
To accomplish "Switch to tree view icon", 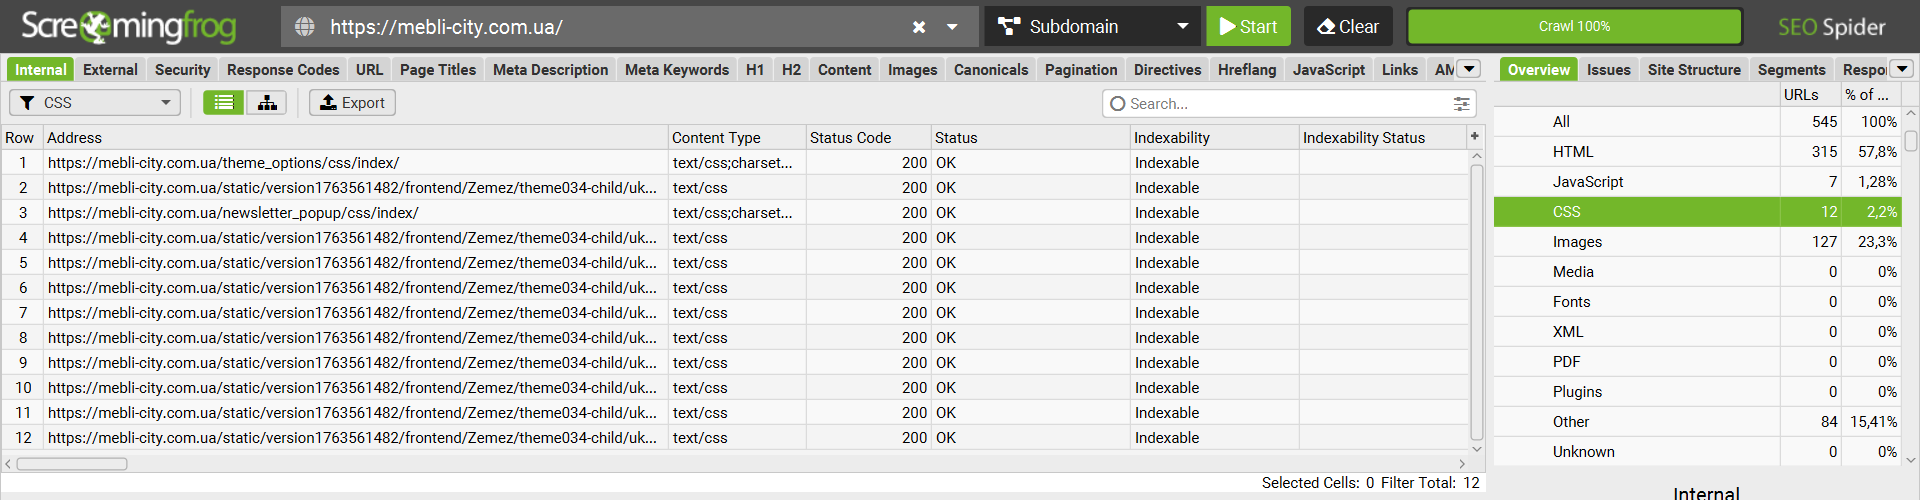I will 267,103.
